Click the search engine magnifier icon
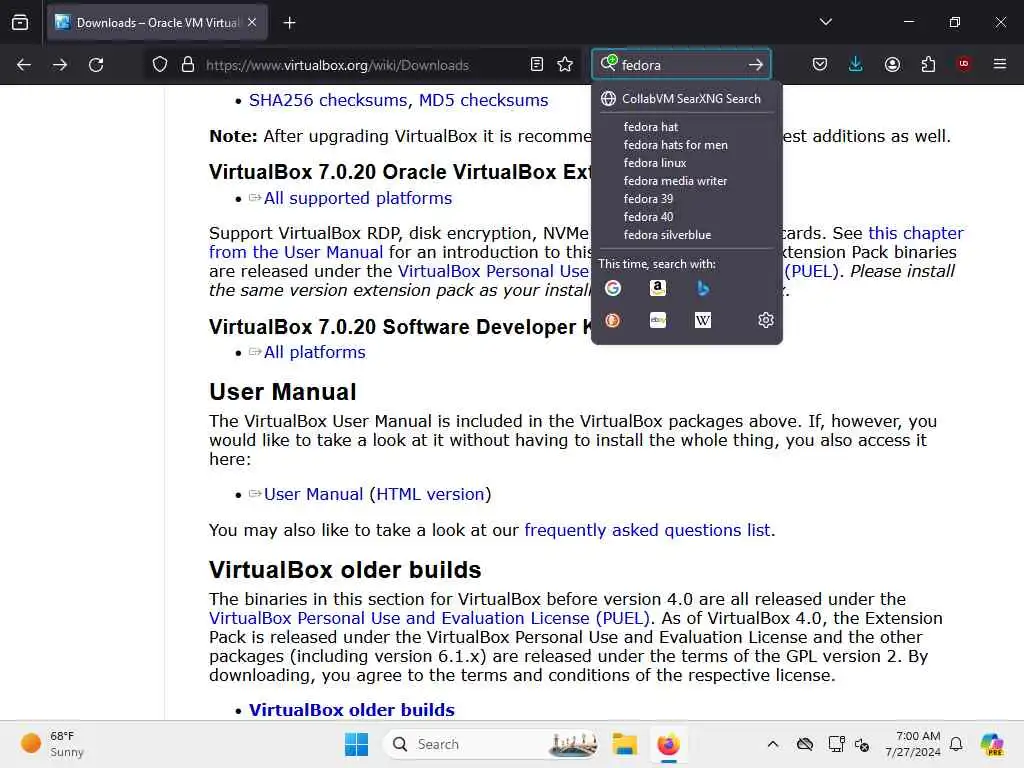Screen dimensions: 1024x768 (608, 63)
